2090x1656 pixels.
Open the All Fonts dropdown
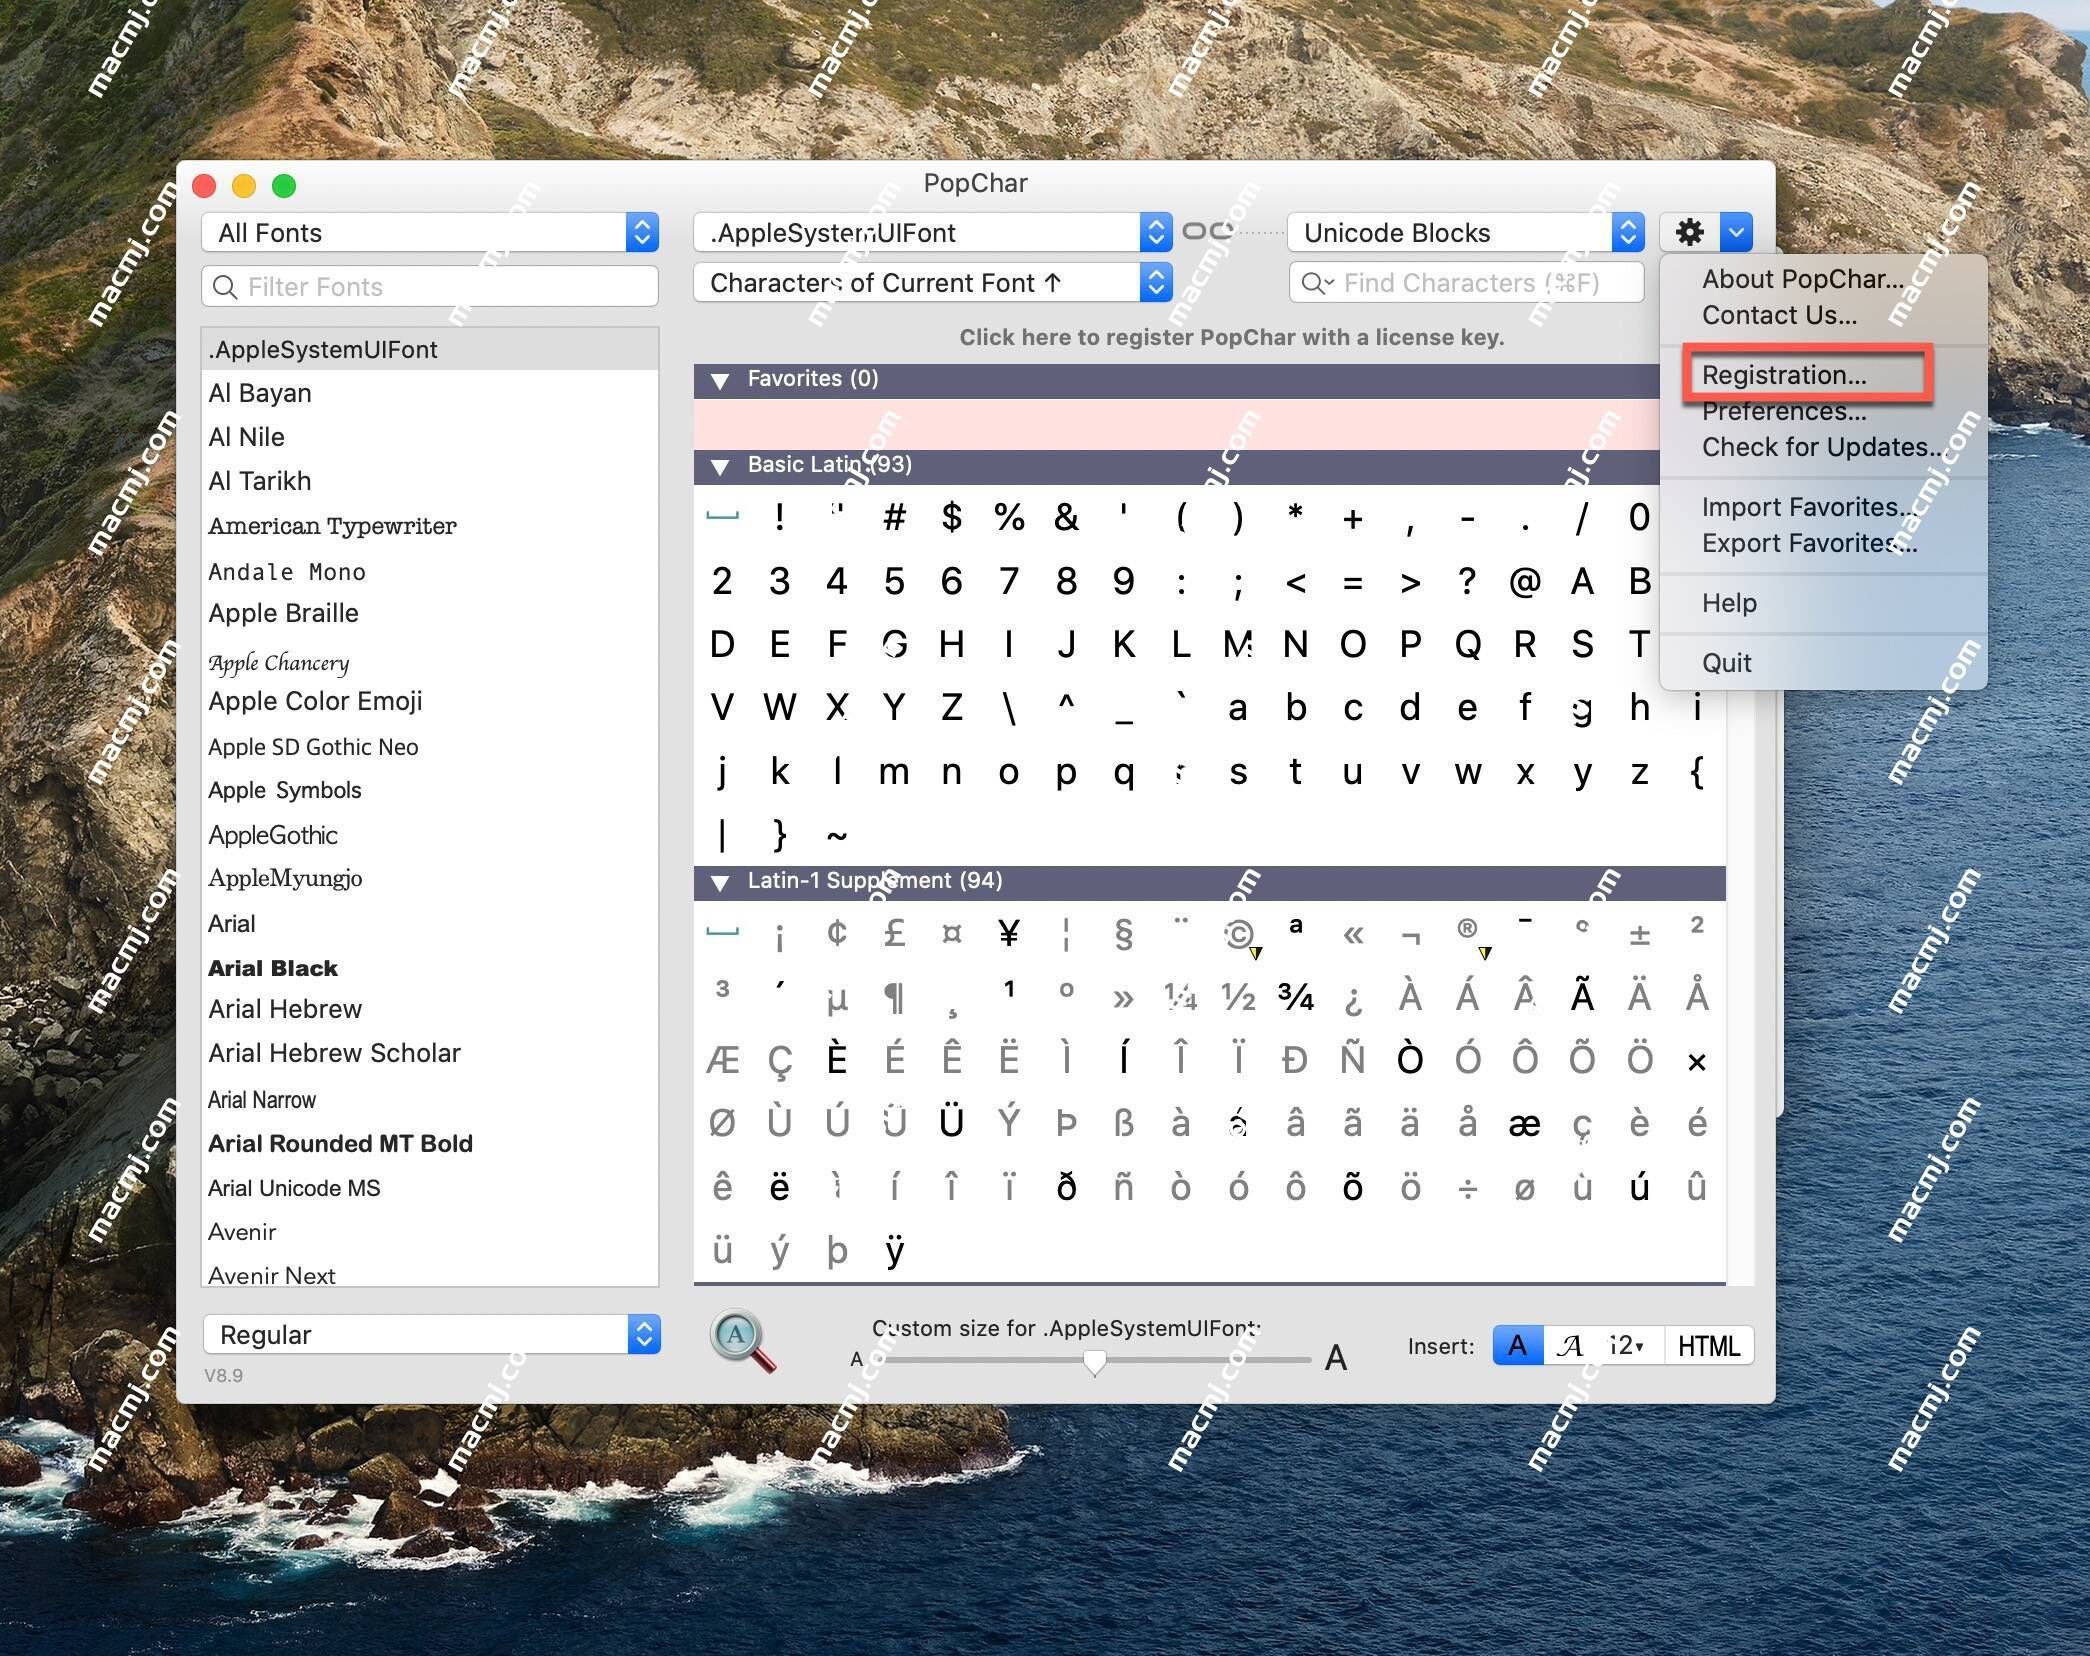coord(430,233)
